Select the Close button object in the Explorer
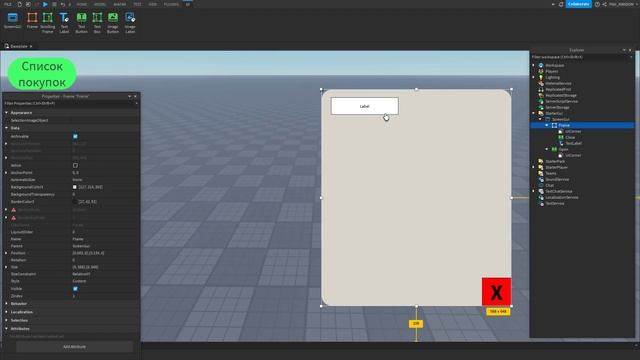Image resolution: width=640 pixels, height=360 pixels. coord(570,138)
